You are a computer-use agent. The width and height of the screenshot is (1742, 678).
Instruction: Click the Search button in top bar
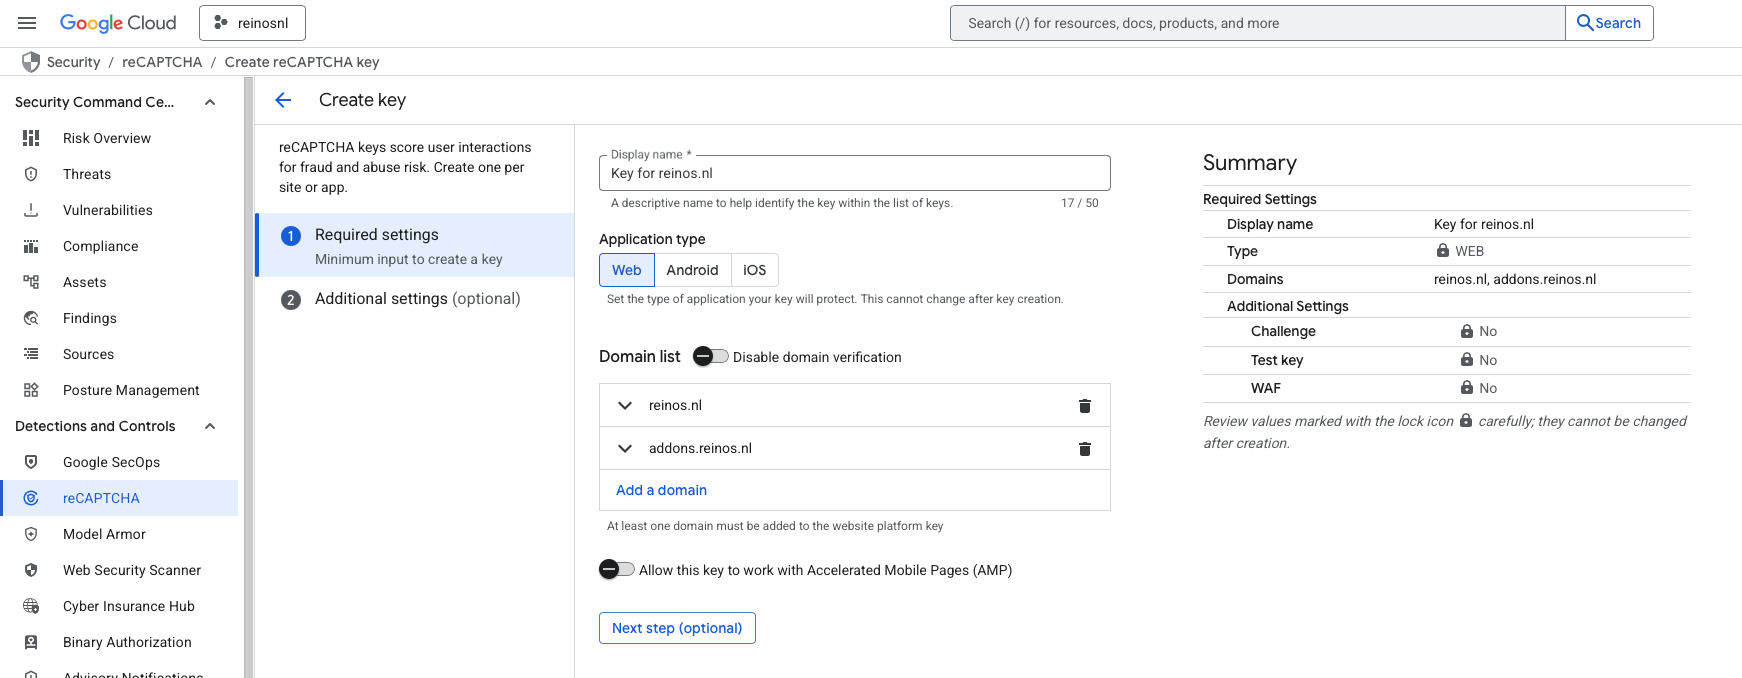[x=1609, y=23]
